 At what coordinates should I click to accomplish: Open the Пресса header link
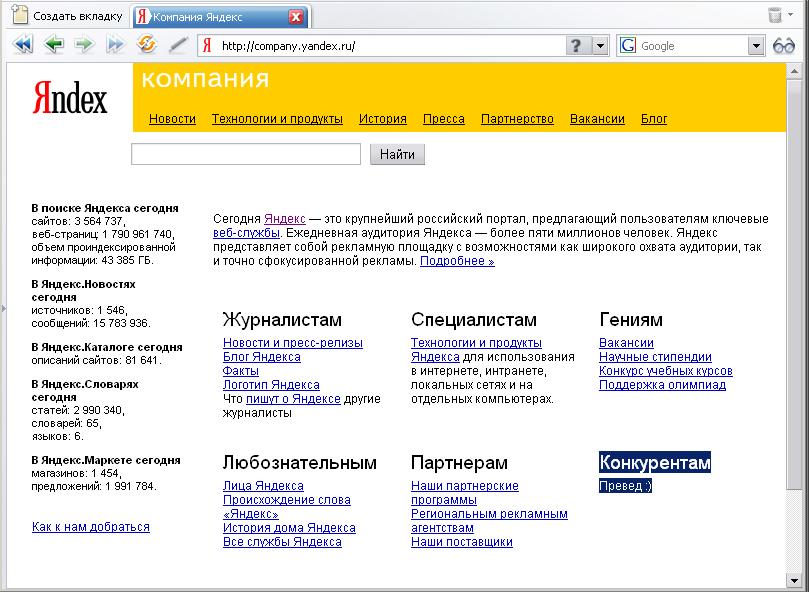point(444,119)
